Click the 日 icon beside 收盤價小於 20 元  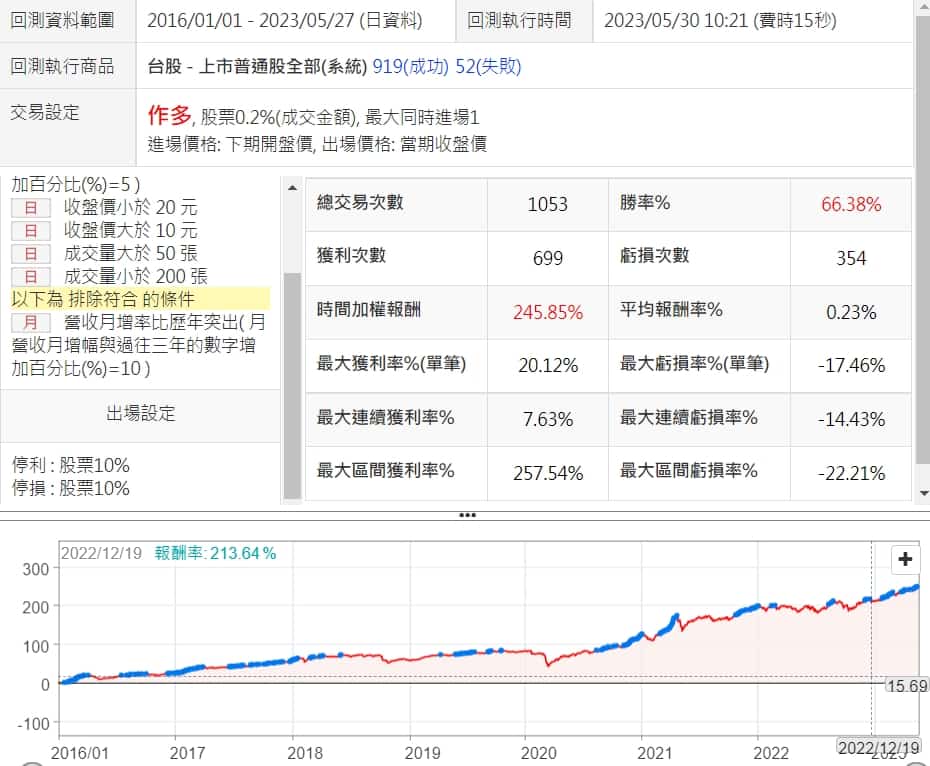(x=31, y=208)
